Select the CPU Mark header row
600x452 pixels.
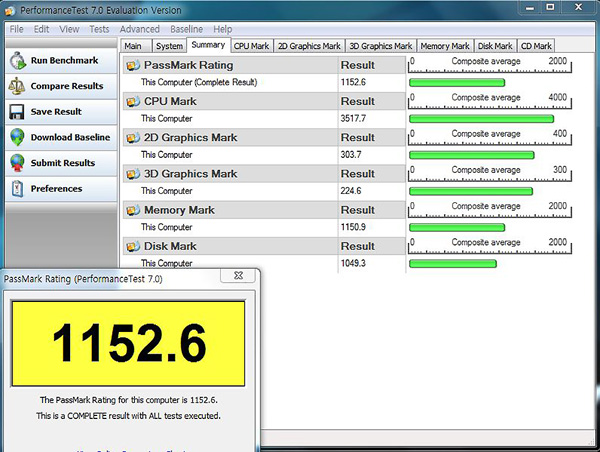pyautogui.click(x=264, y=101)
